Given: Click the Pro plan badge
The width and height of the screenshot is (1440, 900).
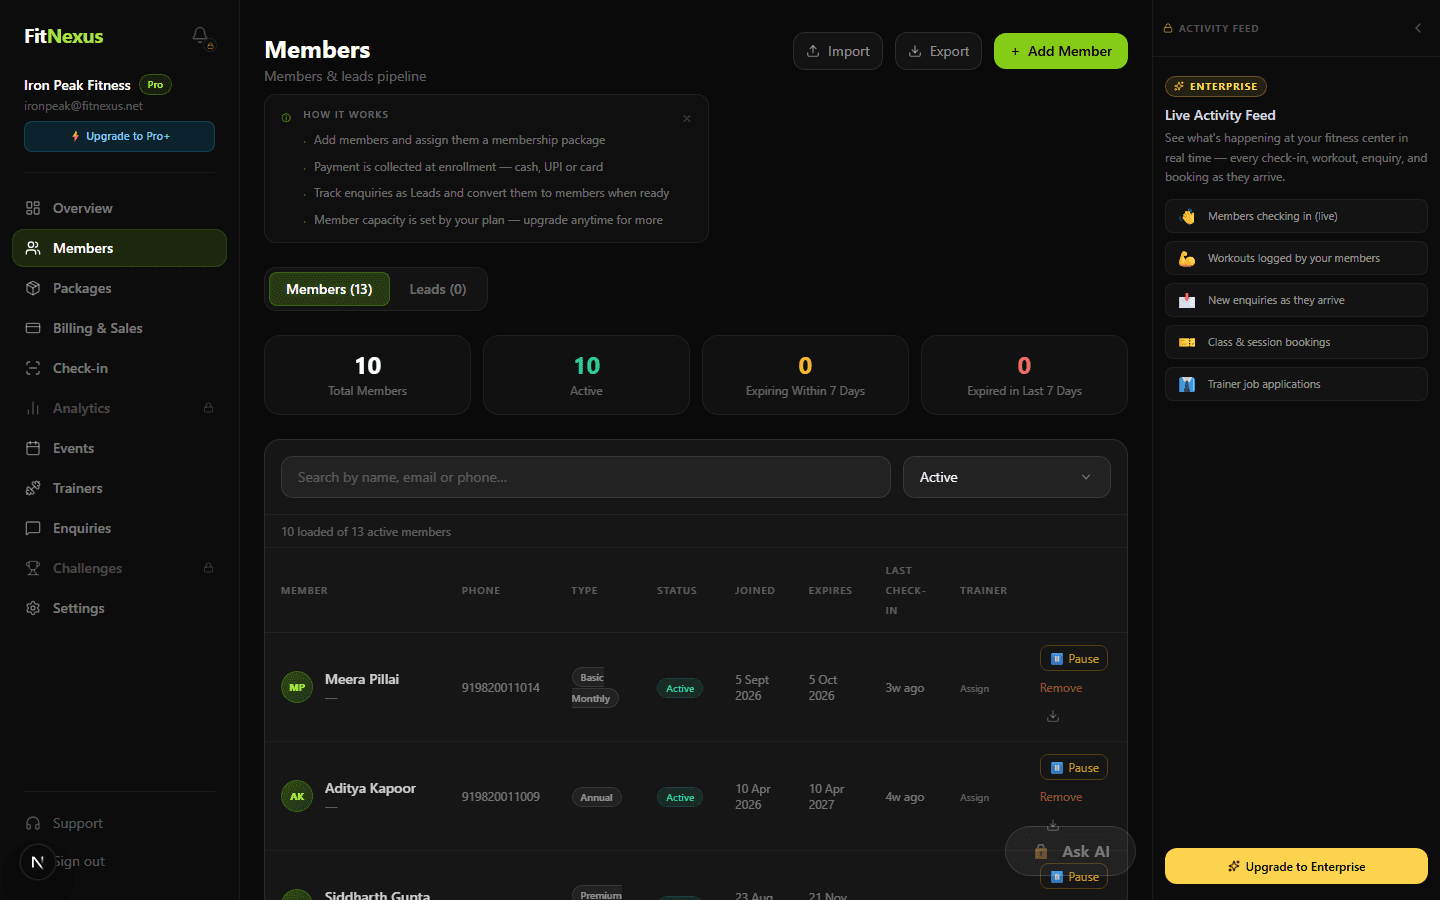Looking at the screenshot, I should [155, 85].
